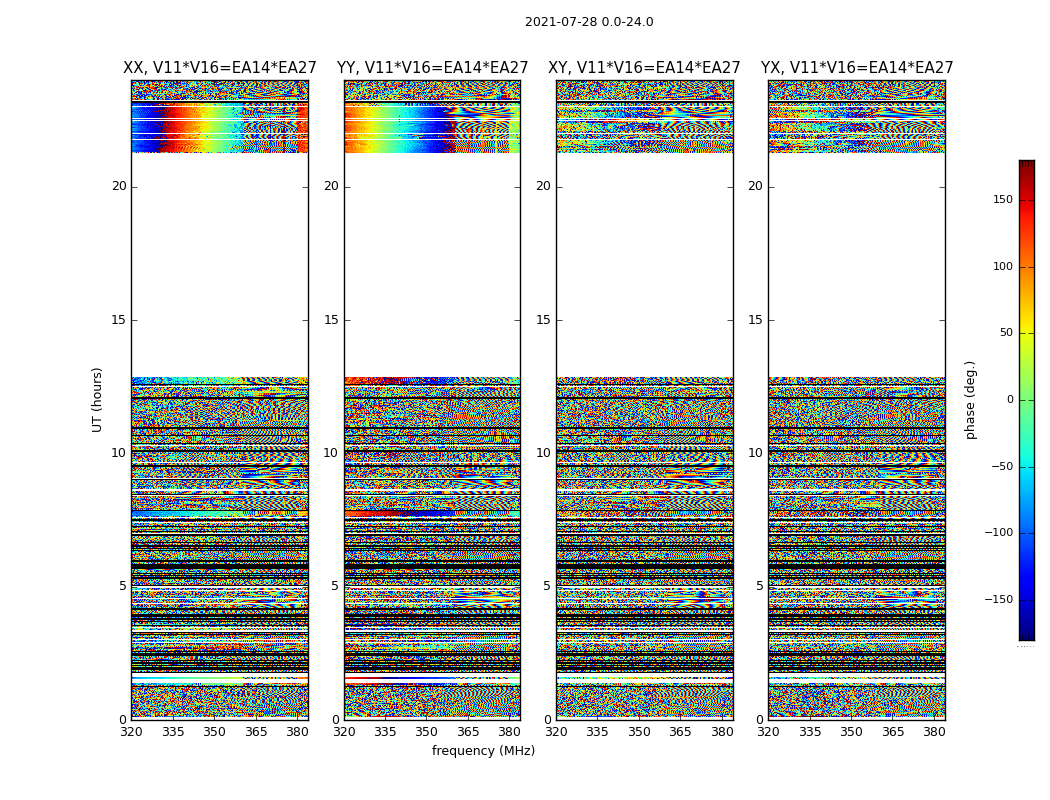Image resolution: width=1050 pixels, height=800 pixels.
Task: Click the YY panel x-axis tick 365
Action: (468, 732)
